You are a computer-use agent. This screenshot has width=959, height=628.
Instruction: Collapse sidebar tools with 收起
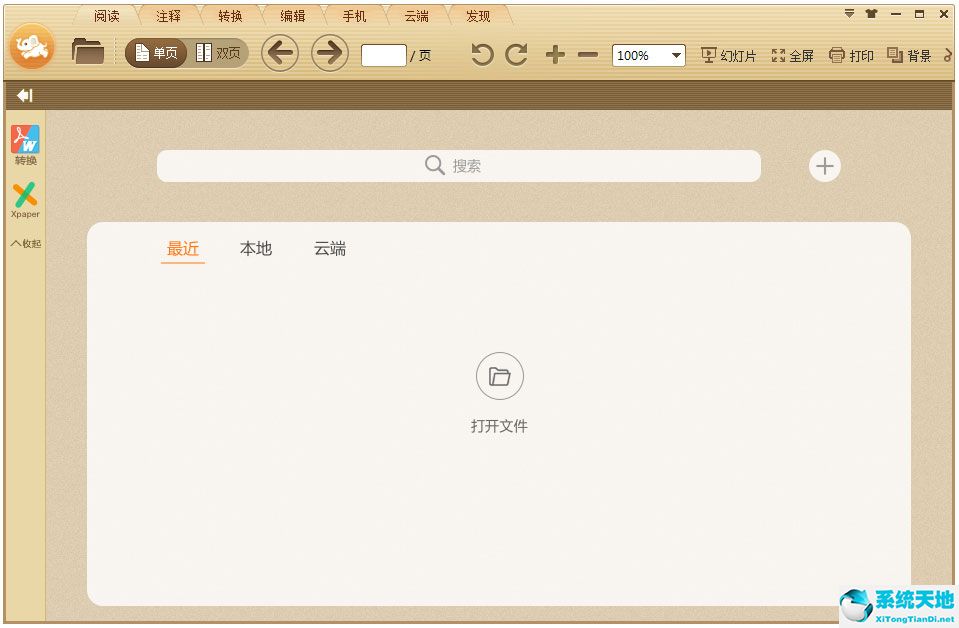(x=25, y=243)
